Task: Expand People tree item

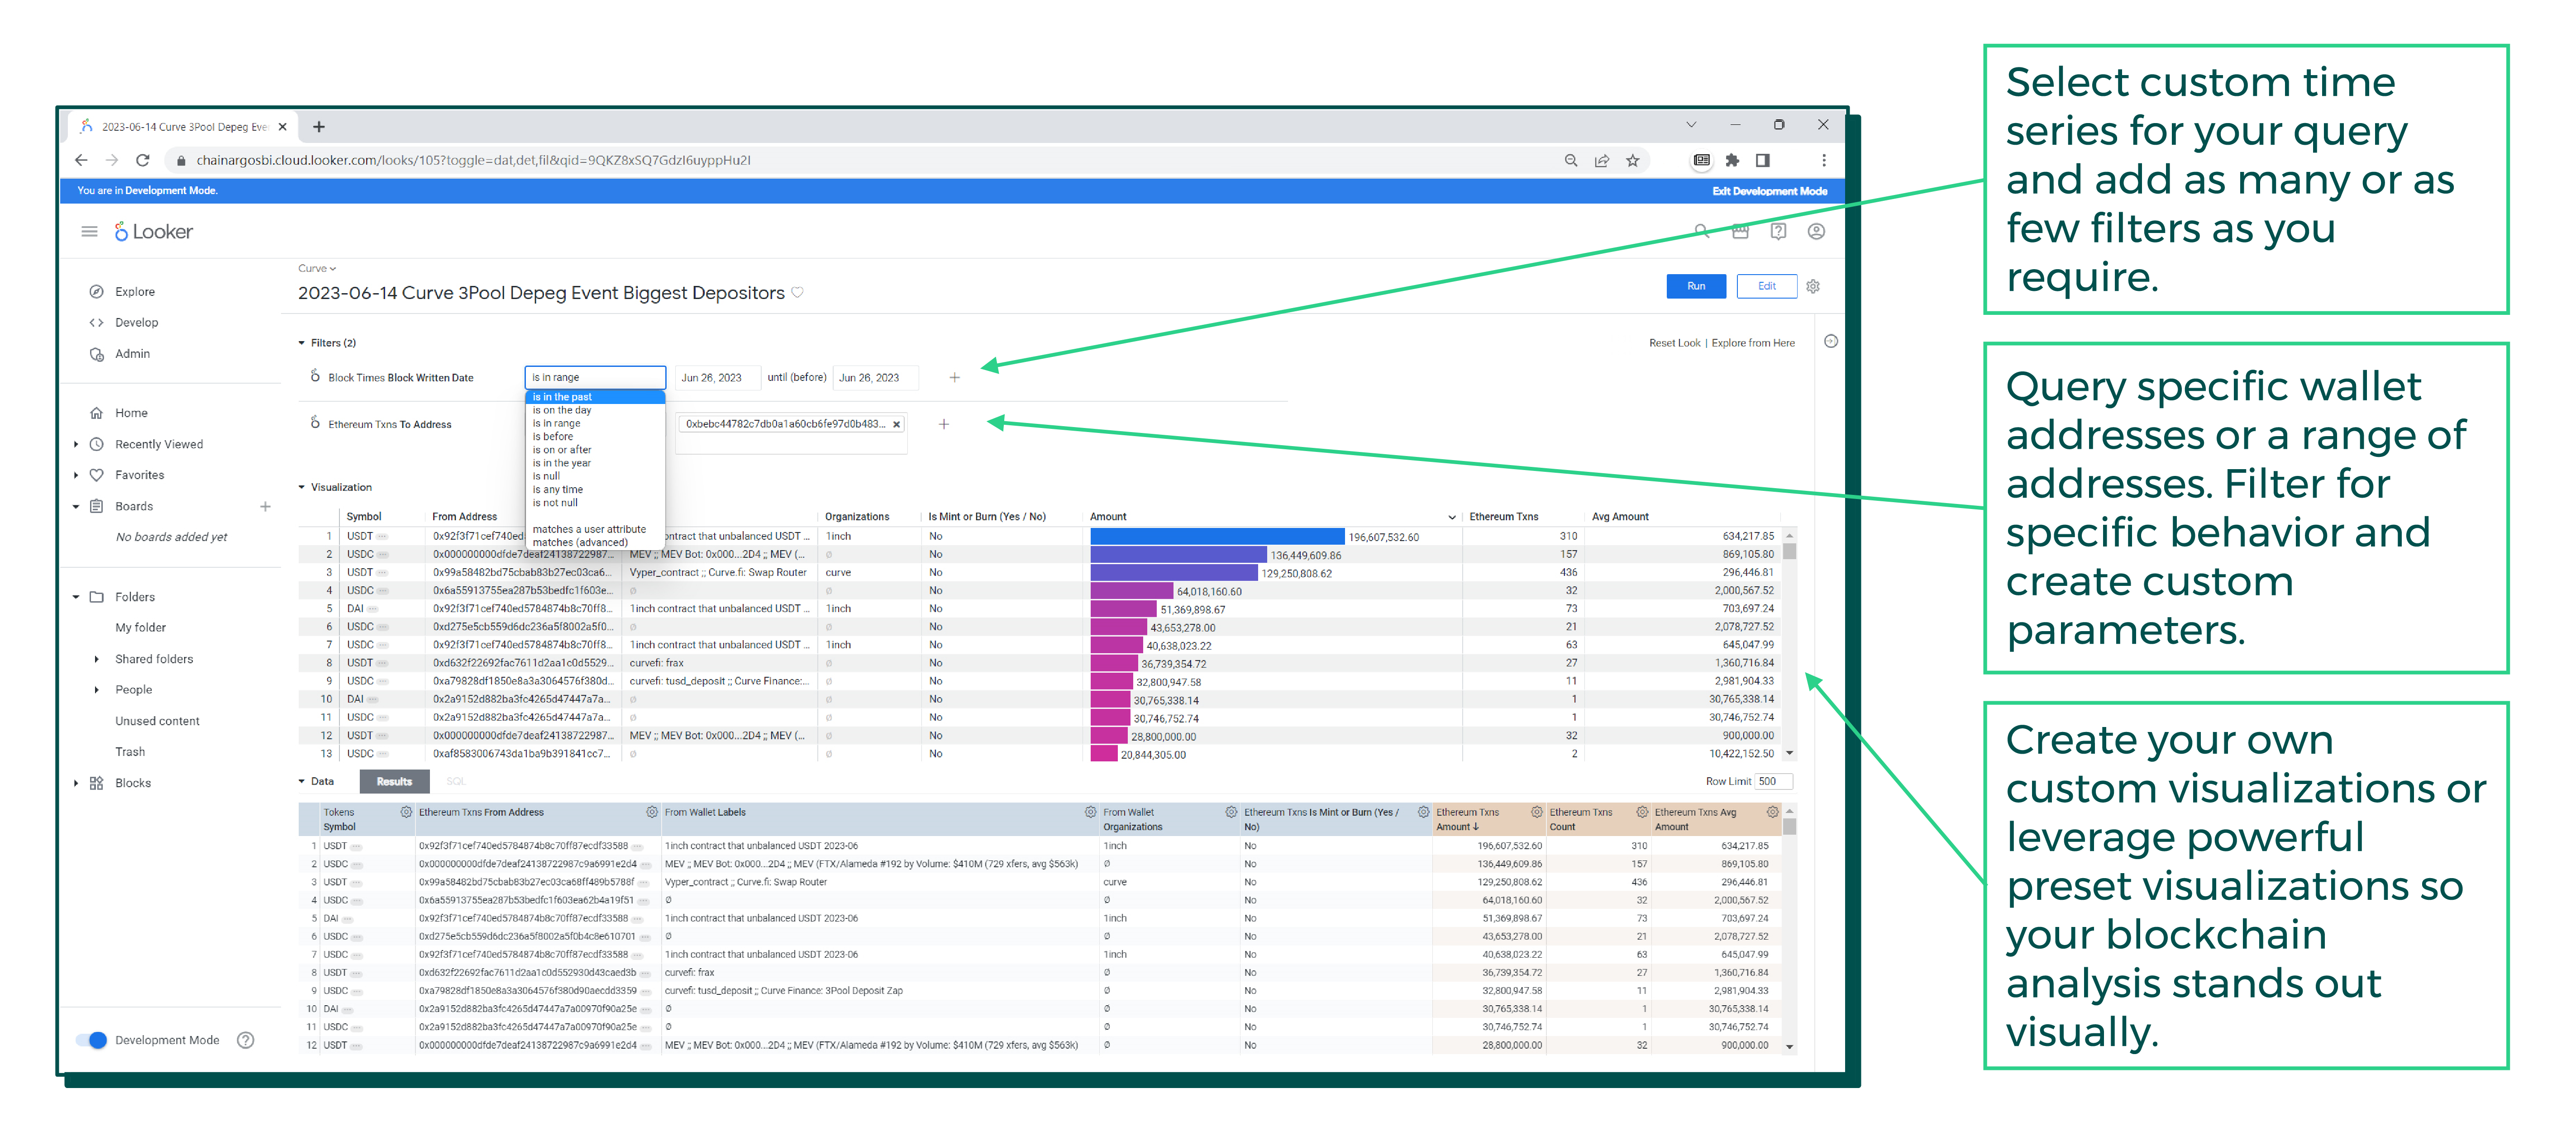Action: pyautogui.click(x=96, y=691)
